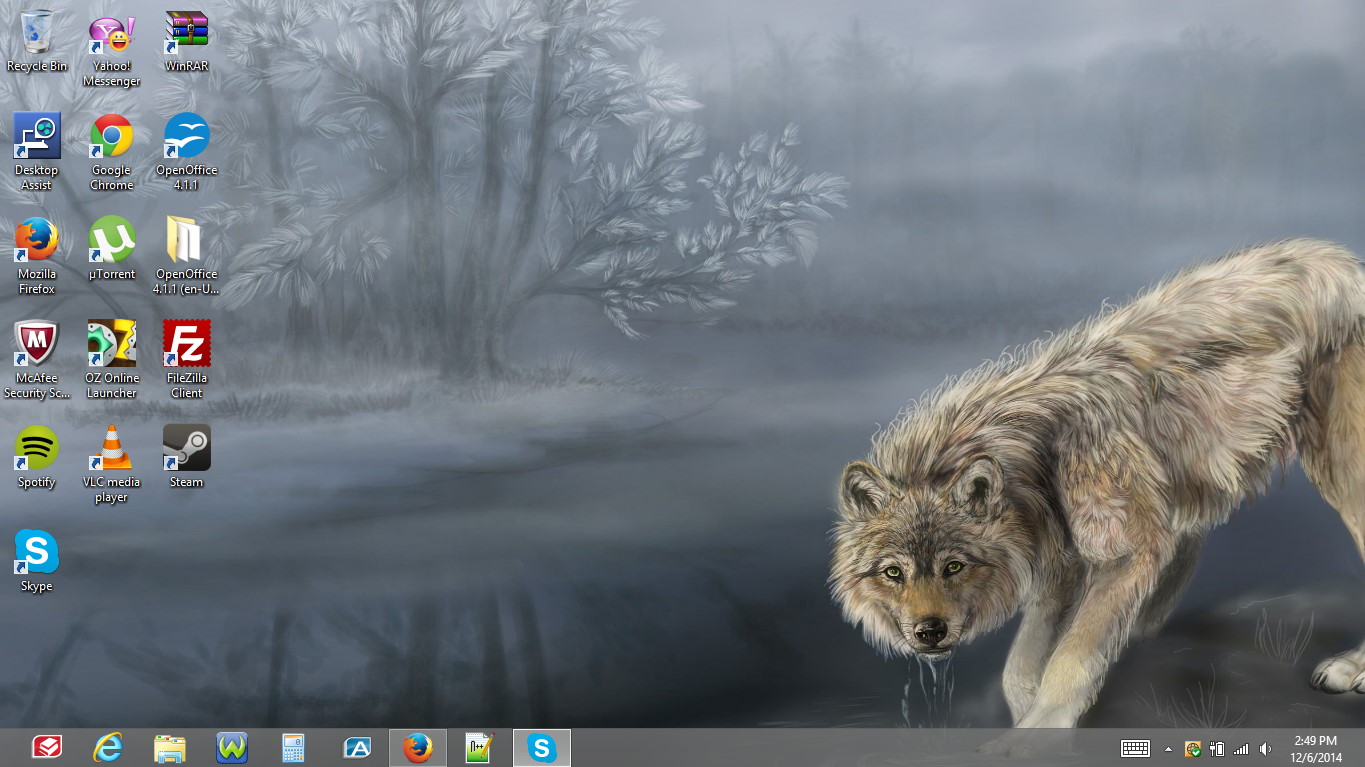Click the VLC media player shortcut
The height and width of the screenshot is (767, 1365).
pos(111,449)
